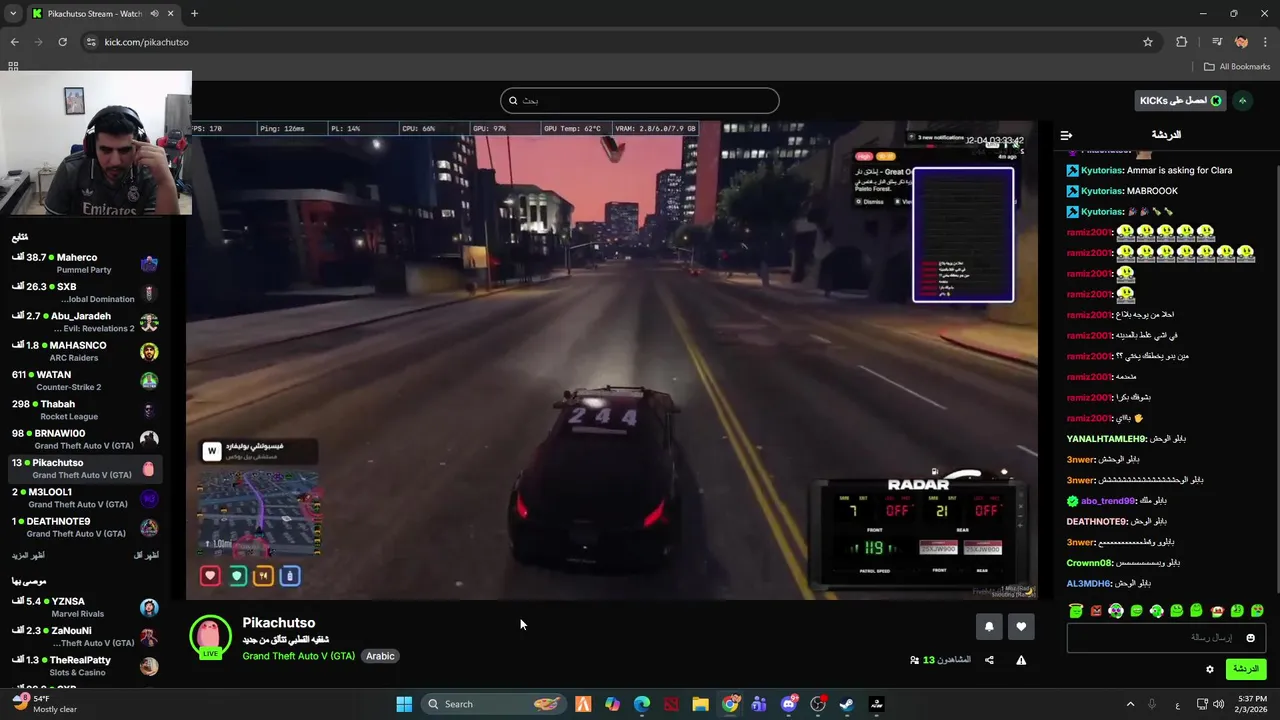Click the Kick search box
Image resolution: width=1280 pixels, height=720 pixels.
click(x=640, y=100)
